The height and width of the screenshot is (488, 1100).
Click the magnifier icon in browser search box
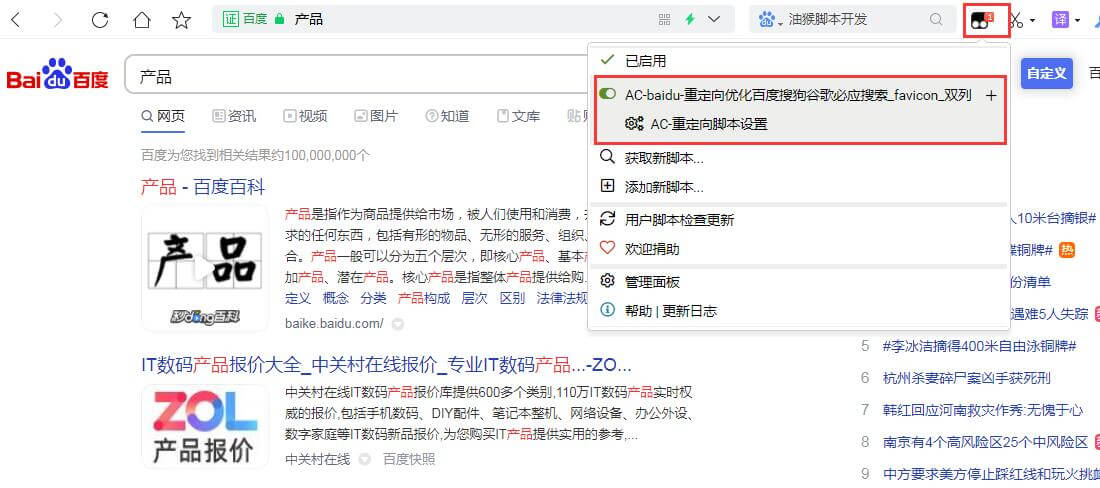[x=936, y=20]
